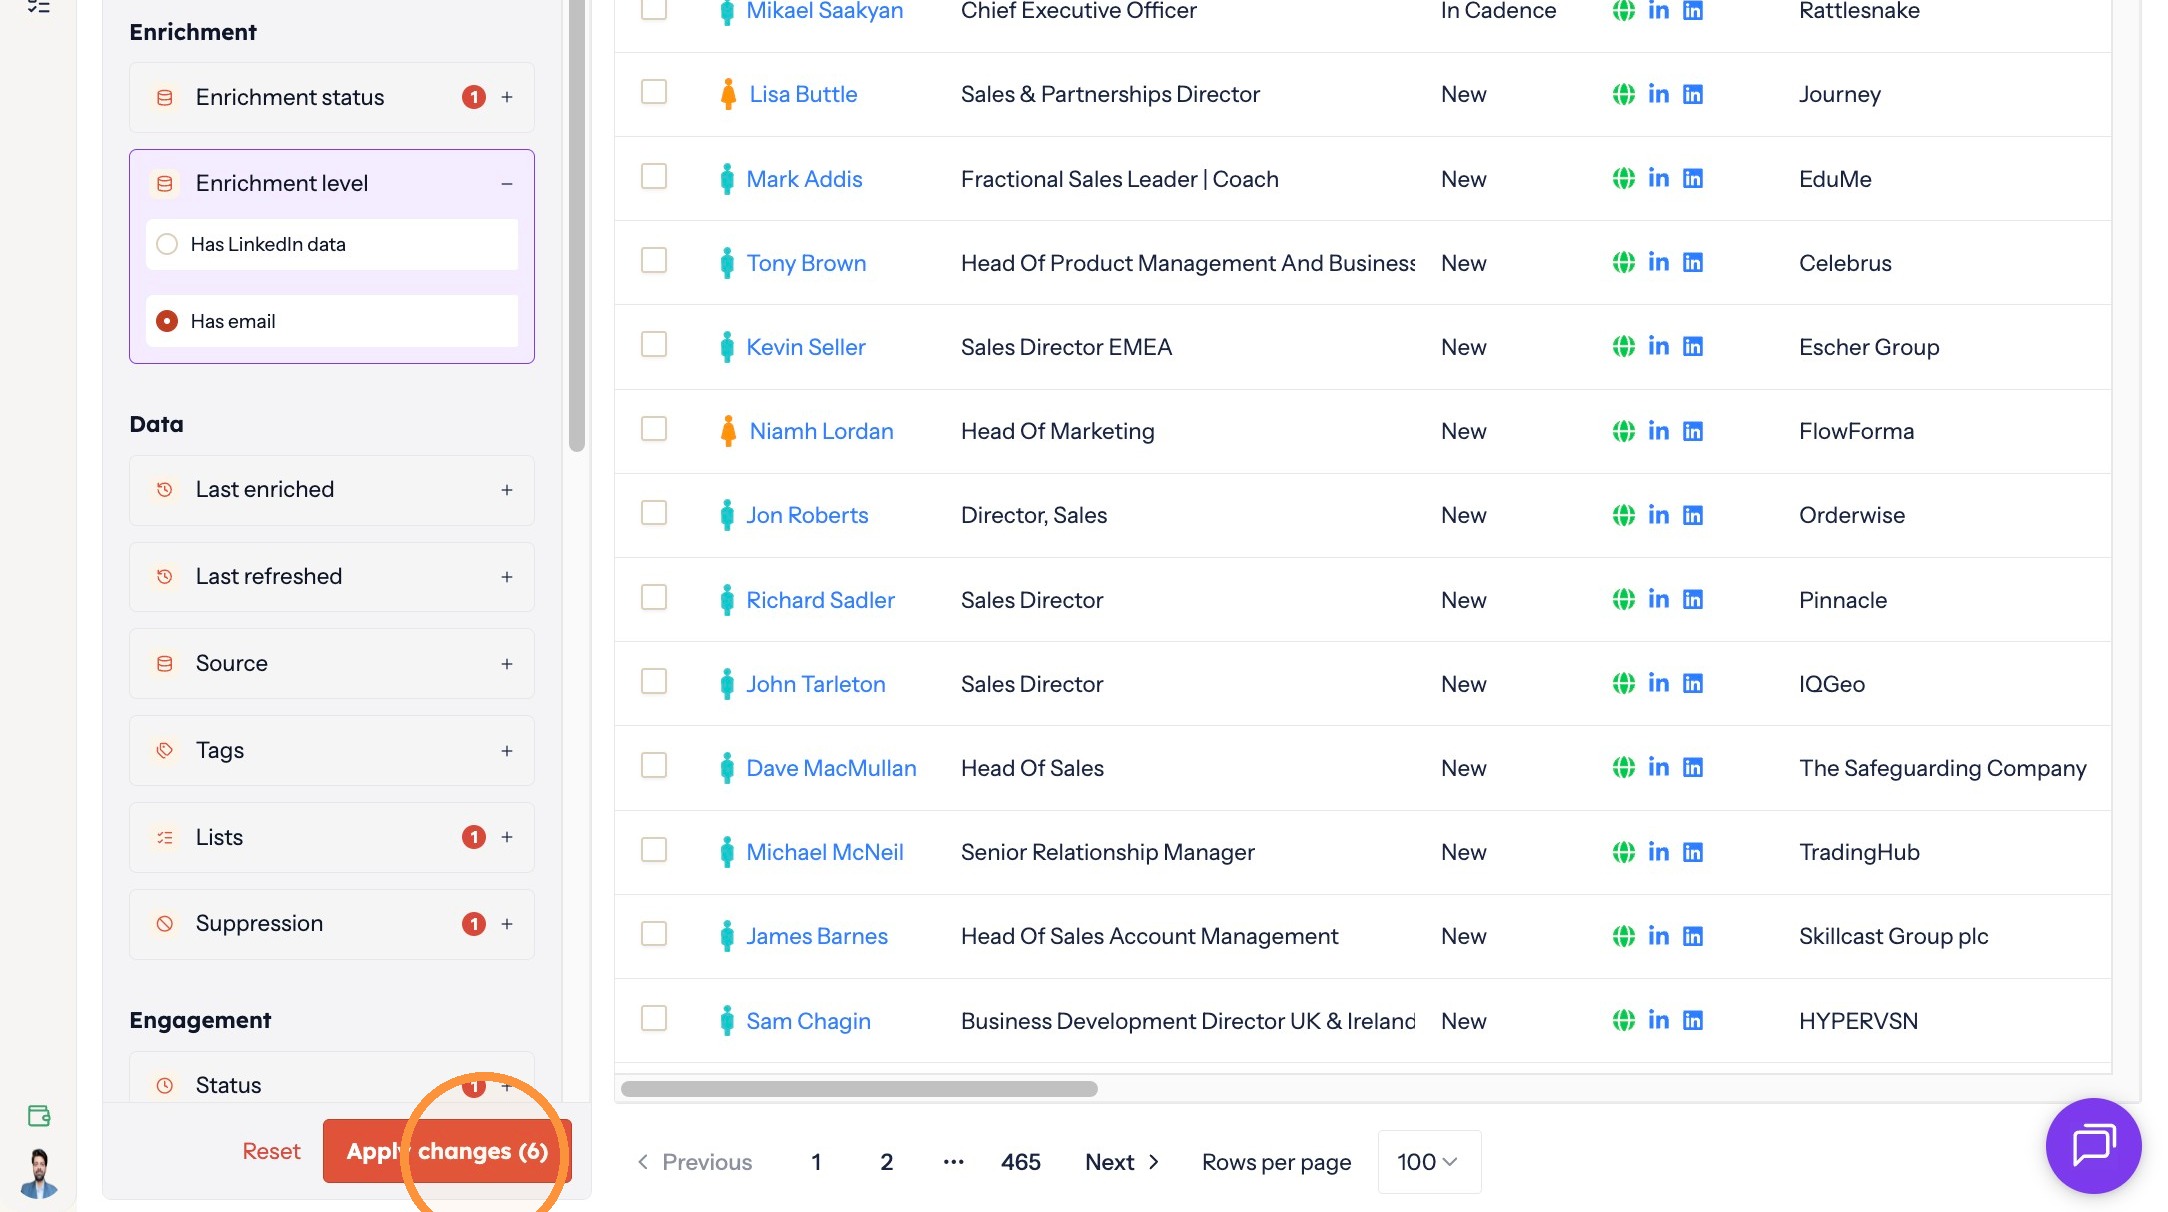The width and height of the screenshot is (2168, 1212).
Task: Open company LinkedIn icon for Jon Roberts
Action: (x=1692, y=515)
